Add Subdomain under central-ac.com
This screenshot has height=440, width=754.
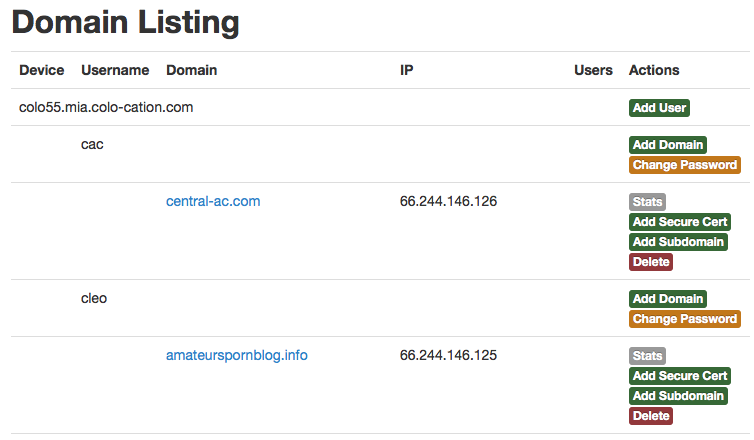coord(678,242)
